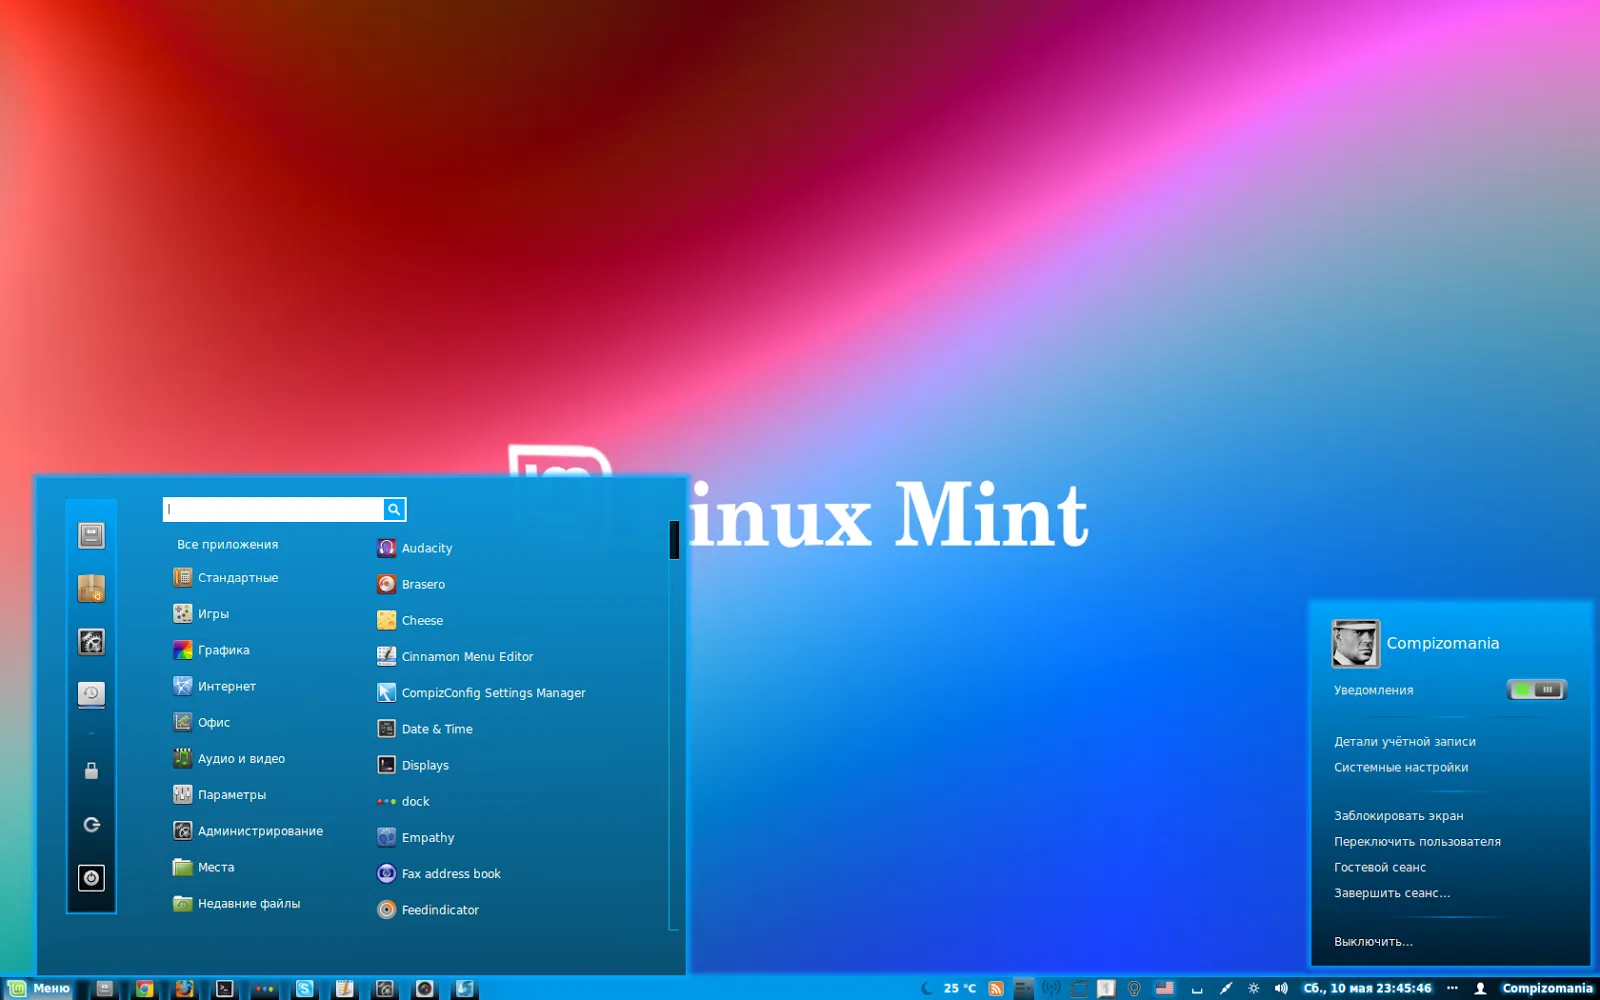The width and height of the screenshot is (1600, 1000).
Task: Open Cinnamon Menu Editor
Action: click(455, 656)
